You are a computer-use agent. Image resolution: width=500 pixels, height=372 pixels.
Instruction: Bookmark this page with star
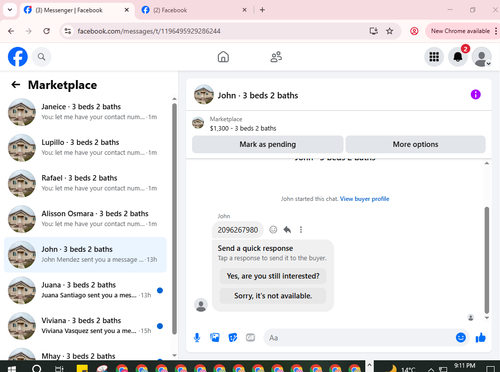[x=389, y=31]
